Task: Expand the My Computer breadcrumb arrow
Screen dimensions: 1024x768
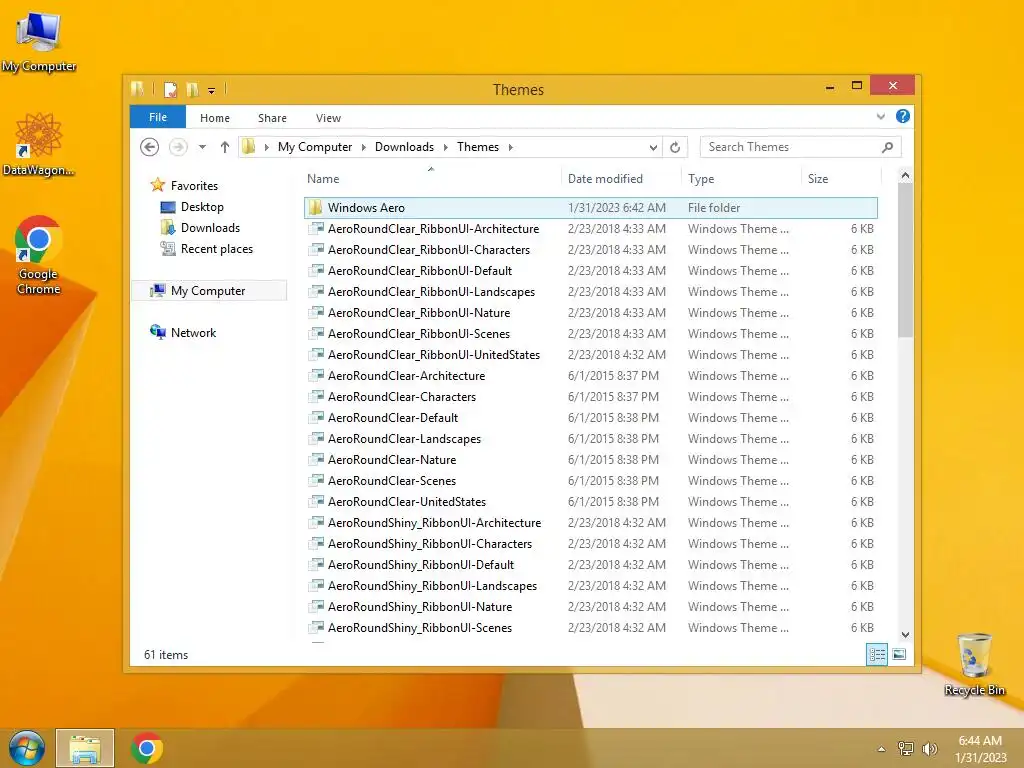Action: pyautogui.click(x=364, y=148)
